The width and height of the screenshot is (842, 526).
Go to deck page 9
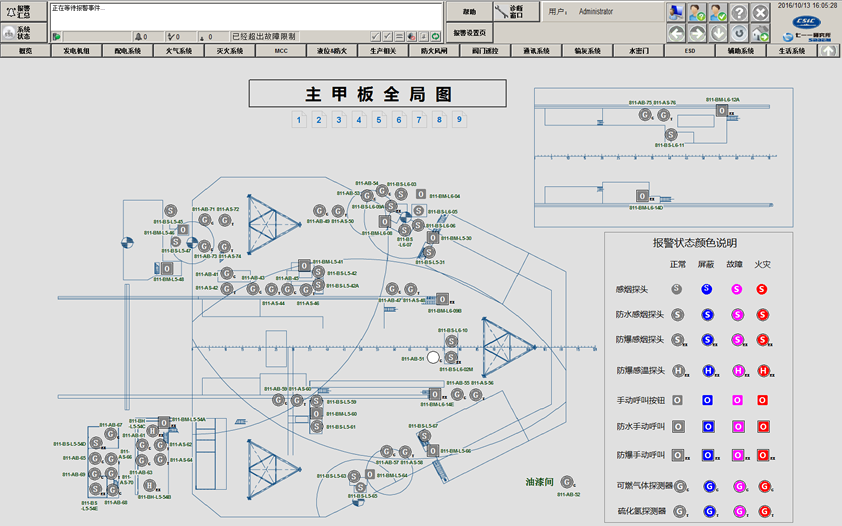click(x=459, y=120)
